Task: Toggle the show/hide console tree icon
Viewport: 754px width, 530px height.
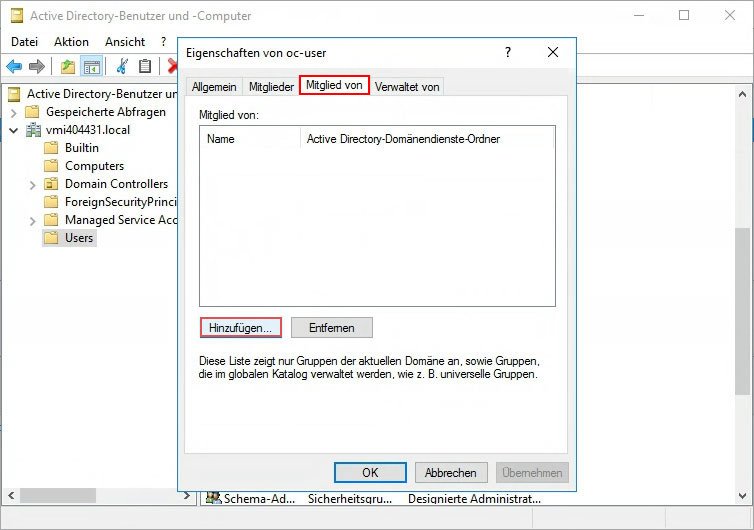Action: click(91, 66)
